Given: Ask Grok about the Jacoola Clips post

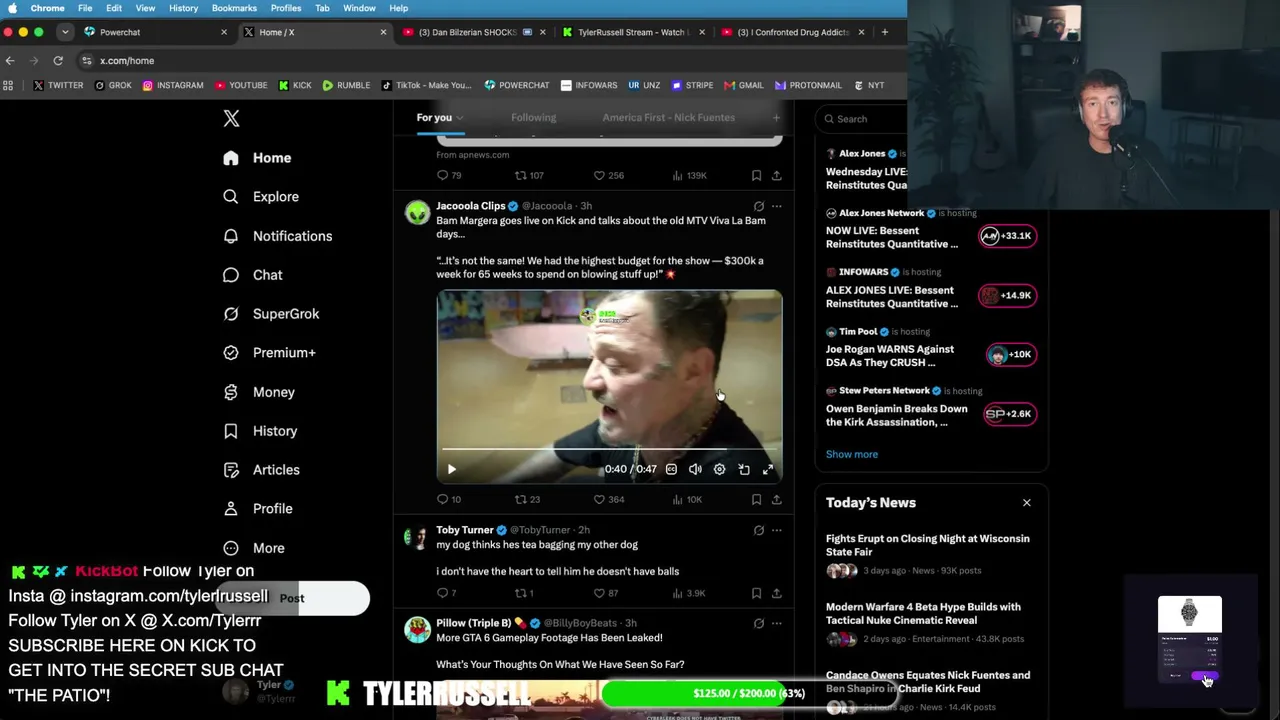Looking at the screenshot, I should (x=759, y=206).
